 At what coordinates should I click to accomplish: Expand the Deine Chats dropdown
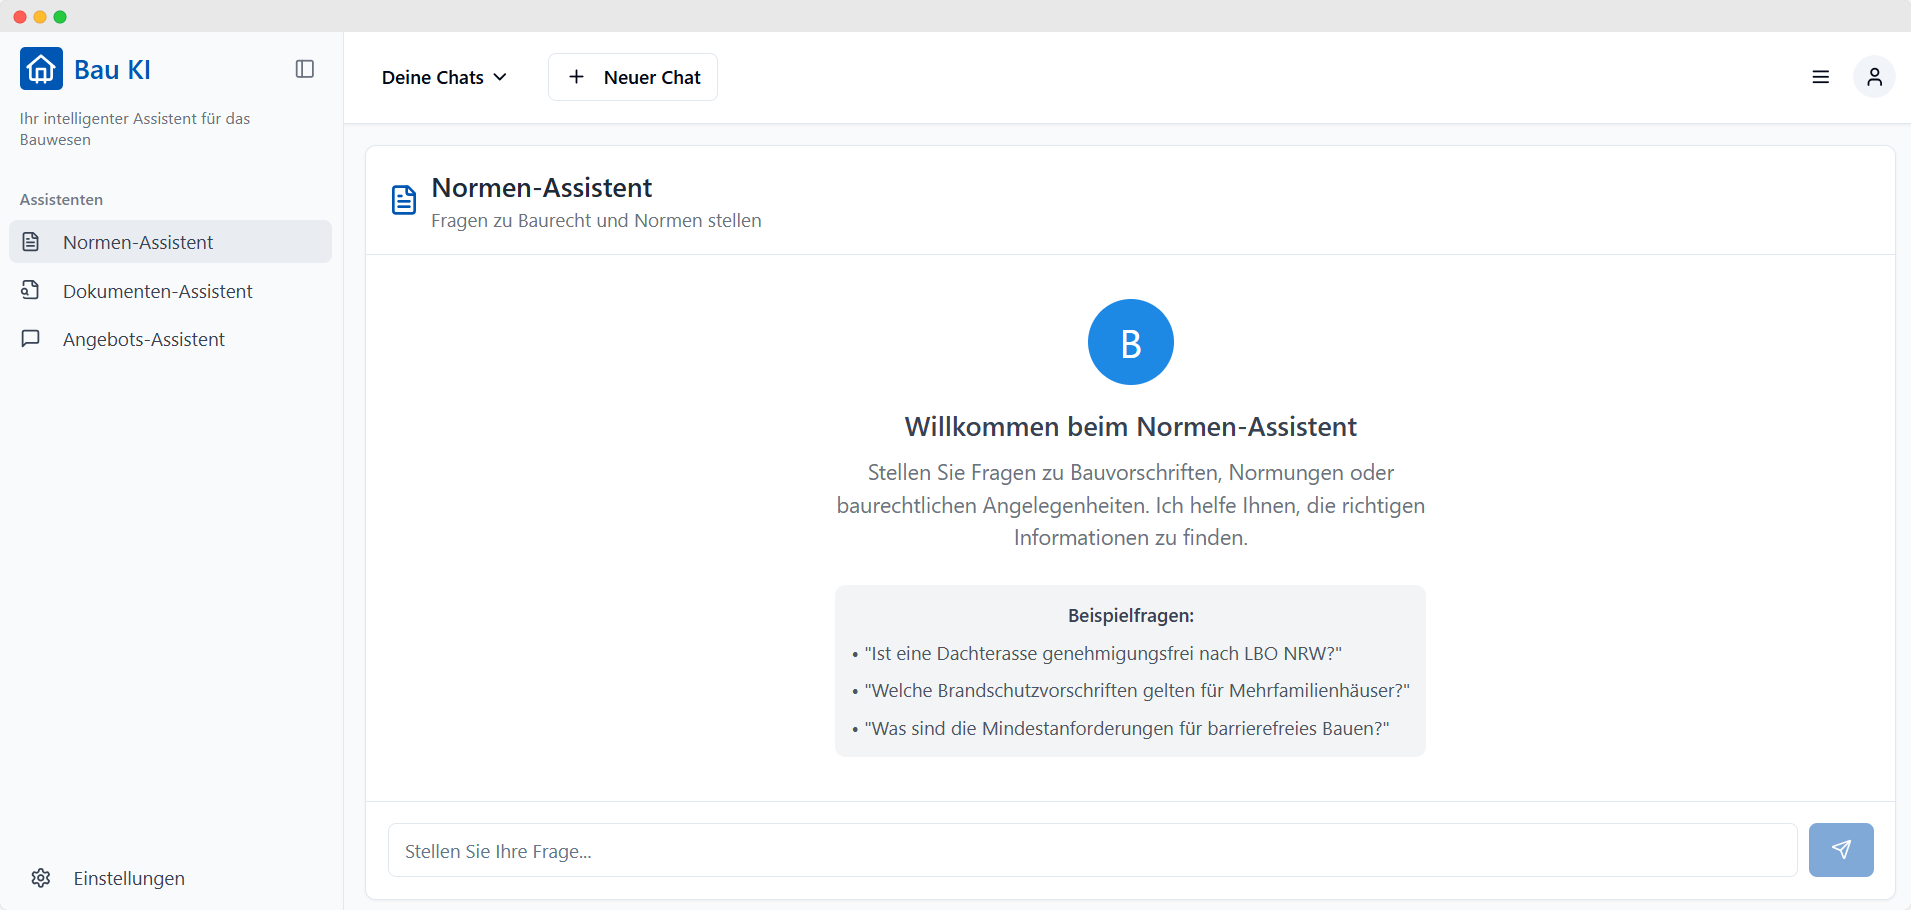433,77
